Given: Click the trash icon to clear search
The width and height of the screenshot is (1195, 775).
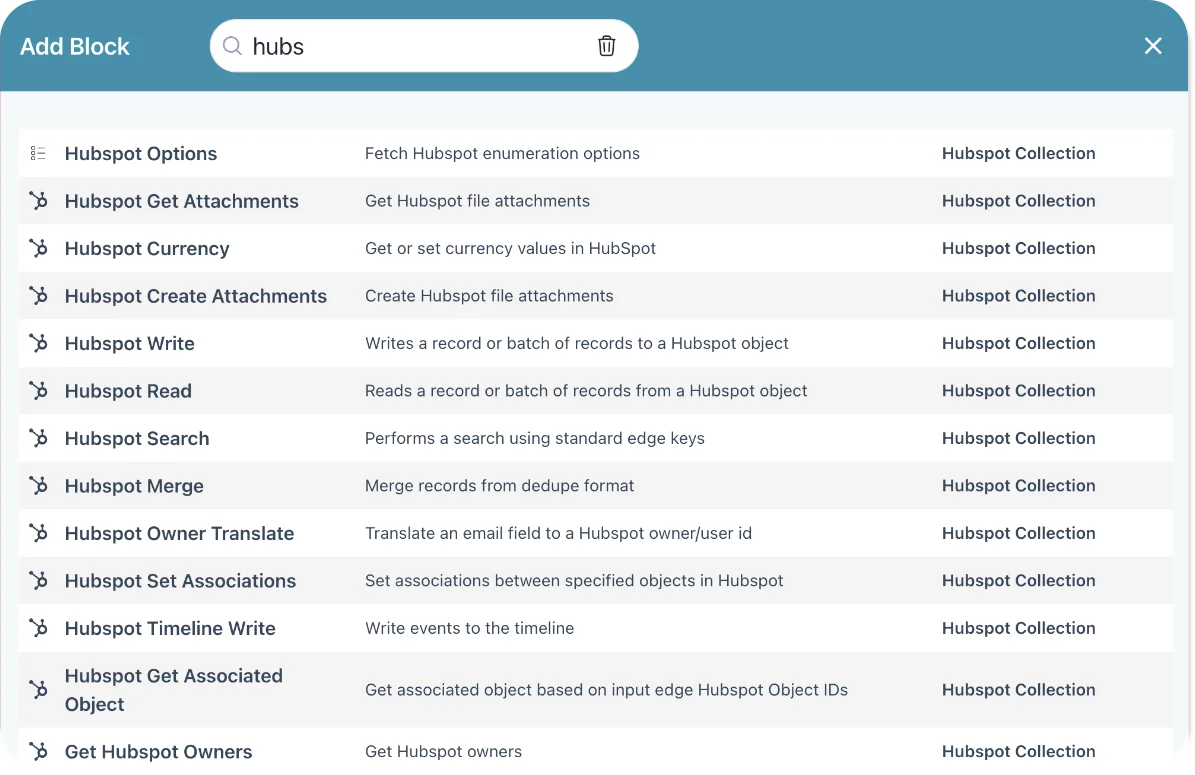Looking at the screenshot, I should coord(606,46).
